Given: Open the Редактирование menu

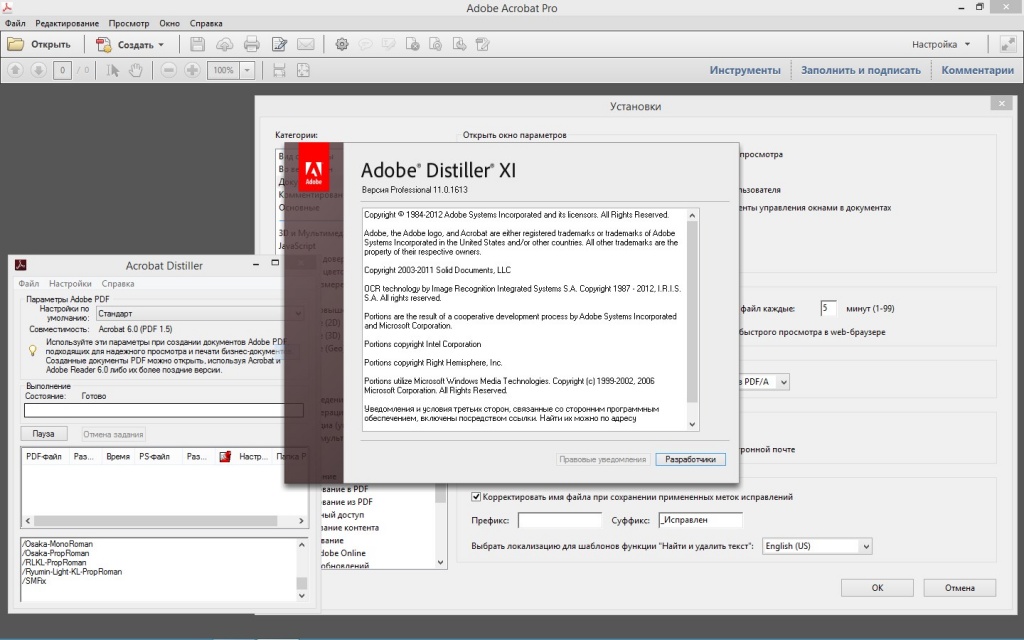Looking at the screenshot, I should tap(67, 23).
